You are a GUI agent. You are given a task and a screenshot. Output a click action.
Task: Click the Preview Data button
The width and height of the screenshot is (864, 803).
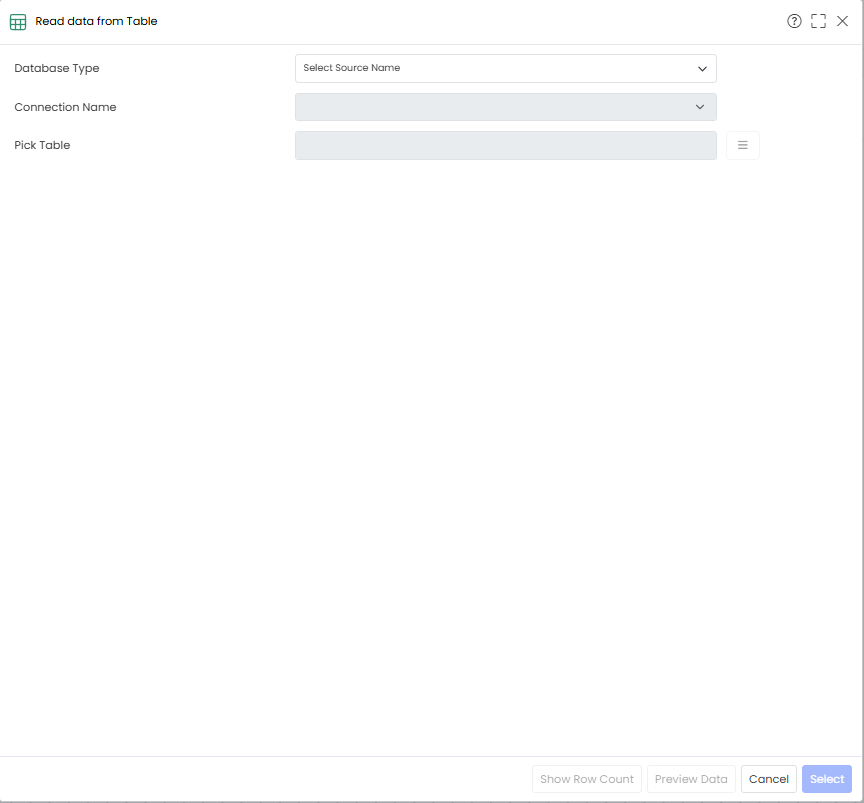tap(691, 779)
